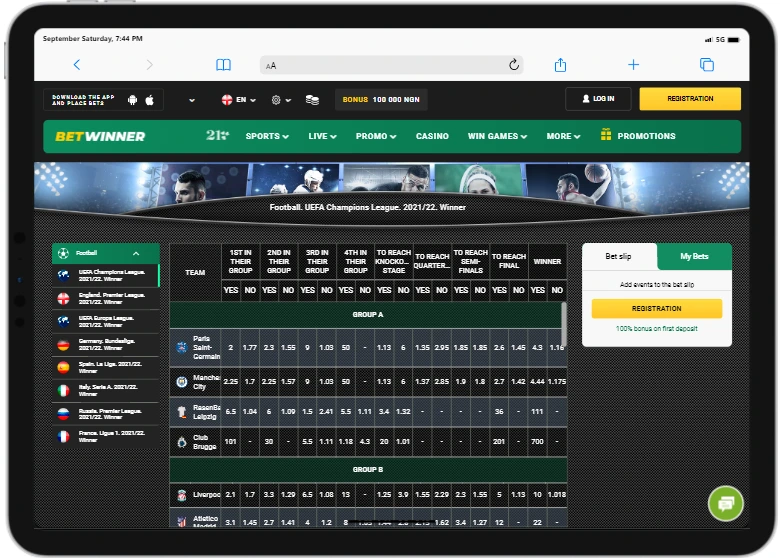The image size is (780, 558).
Task: Reload the page with refresh icon
Action: pyautogui.click(x=514, y=65)
